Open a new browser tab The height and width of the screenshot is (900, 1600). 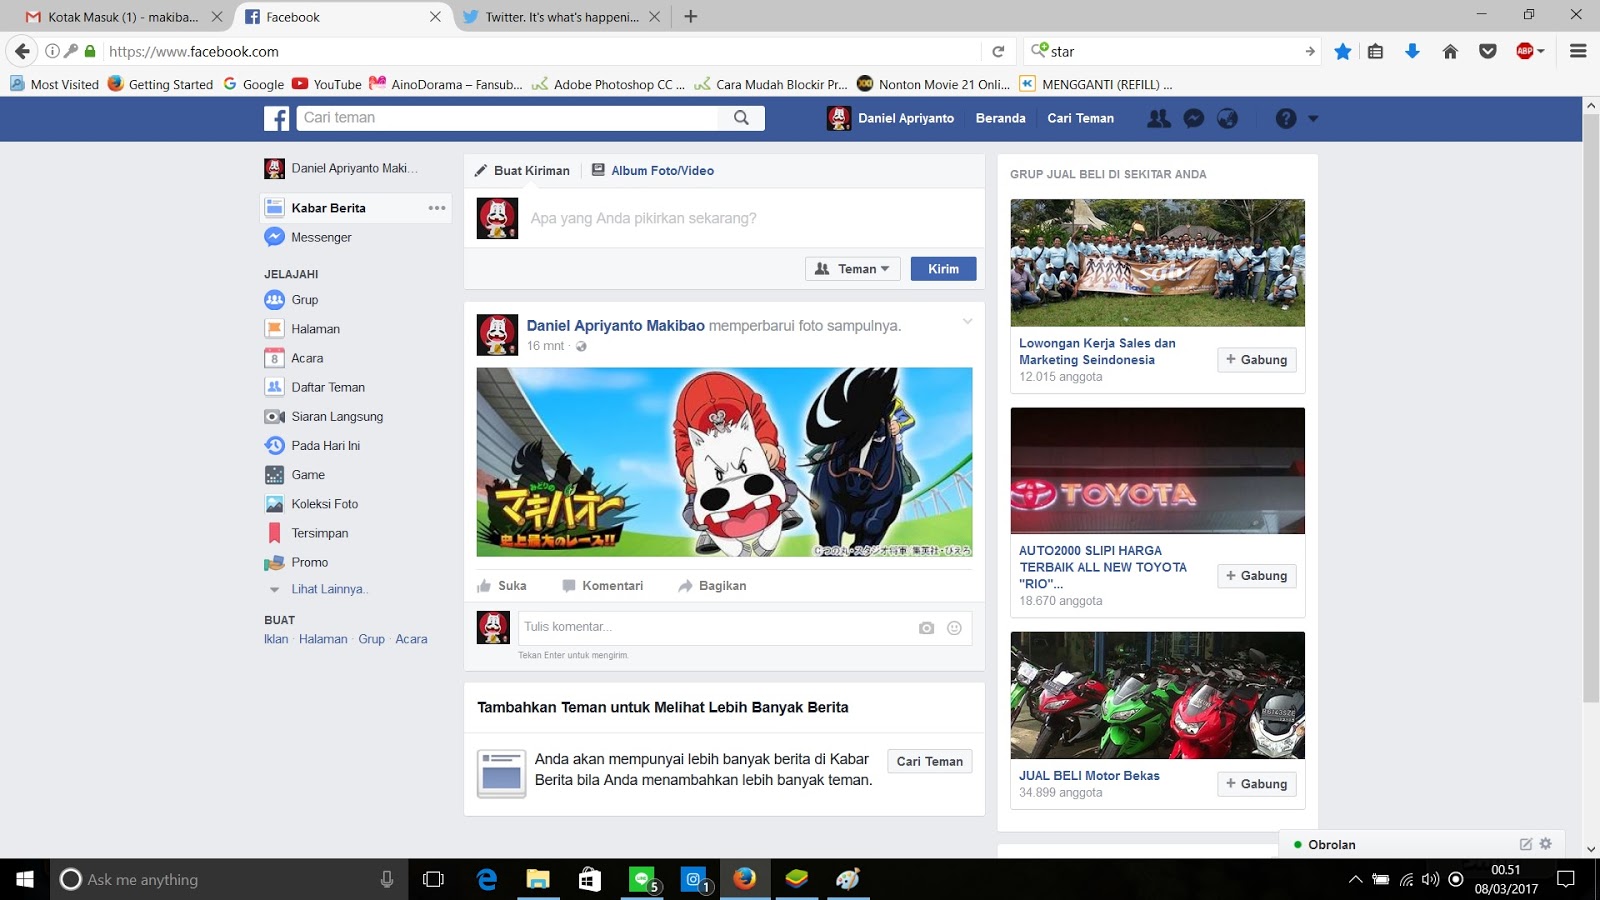pos(691,16)
